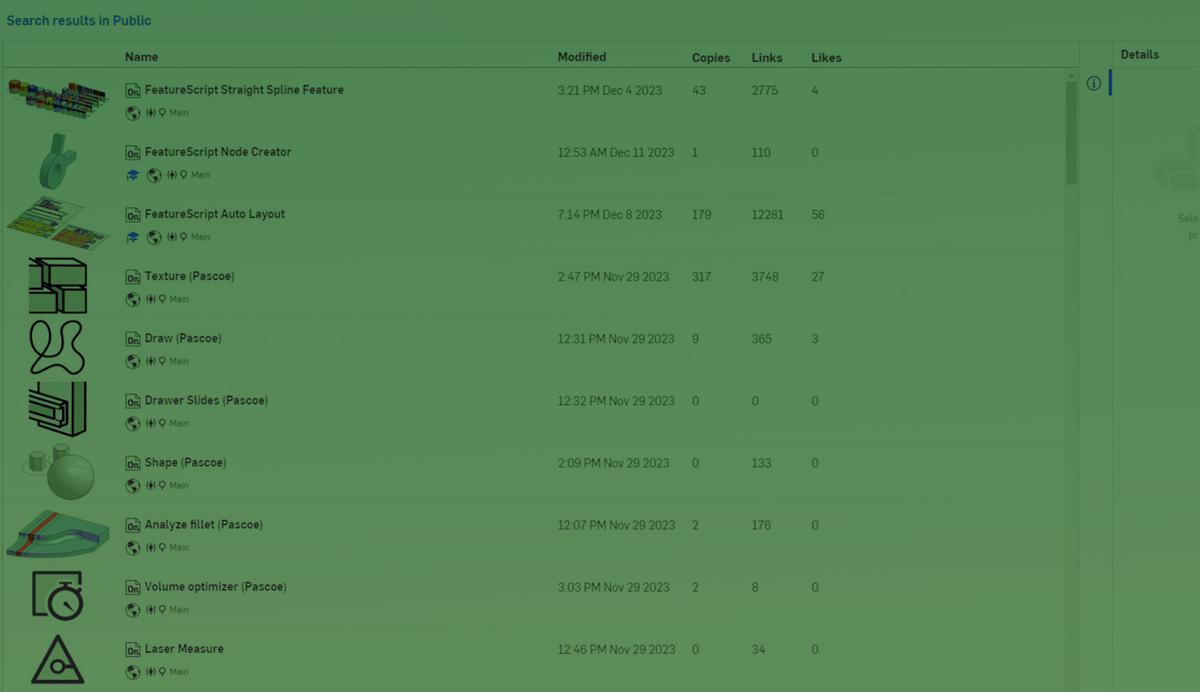Click the Details info icon
This screenshot has height=692, width=1200.
(x=1093, y=84)
